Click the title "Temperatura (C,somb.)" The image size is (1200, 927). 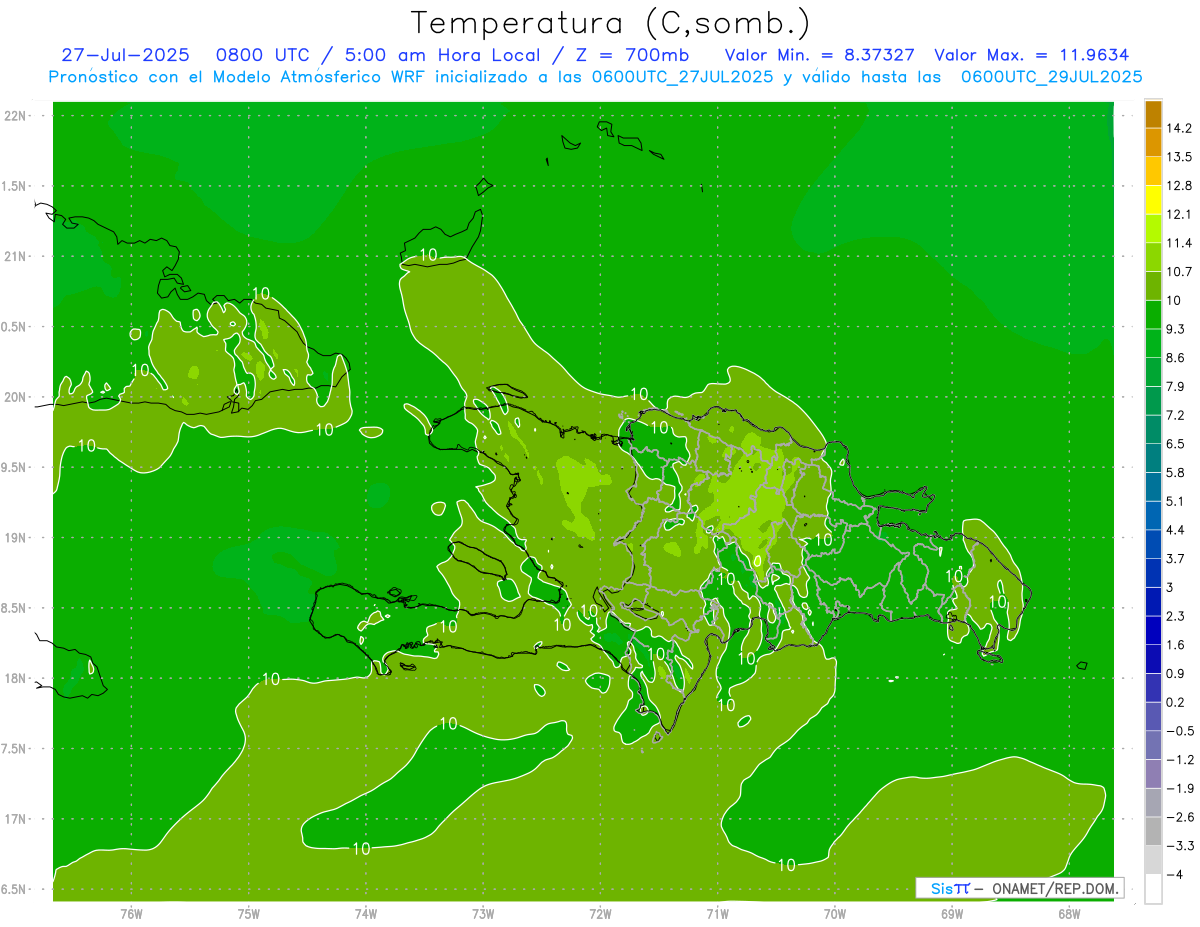pyautogui.click(x=611, y=24)
